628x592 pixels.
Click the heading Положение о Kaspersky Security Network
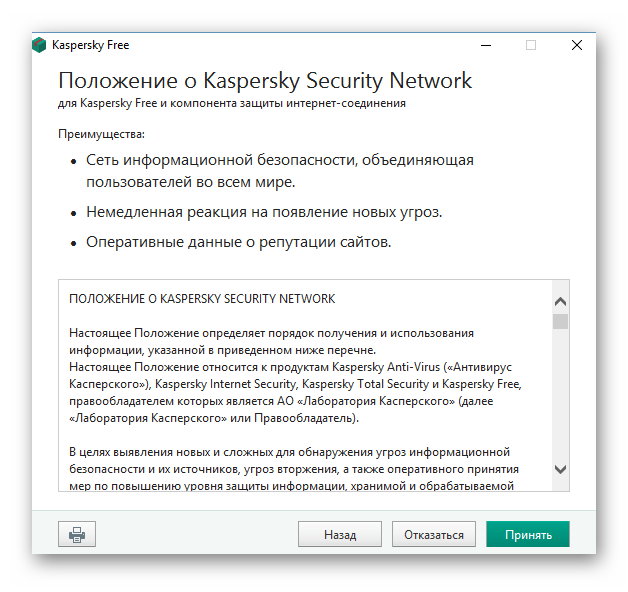[x=265, y=81]
